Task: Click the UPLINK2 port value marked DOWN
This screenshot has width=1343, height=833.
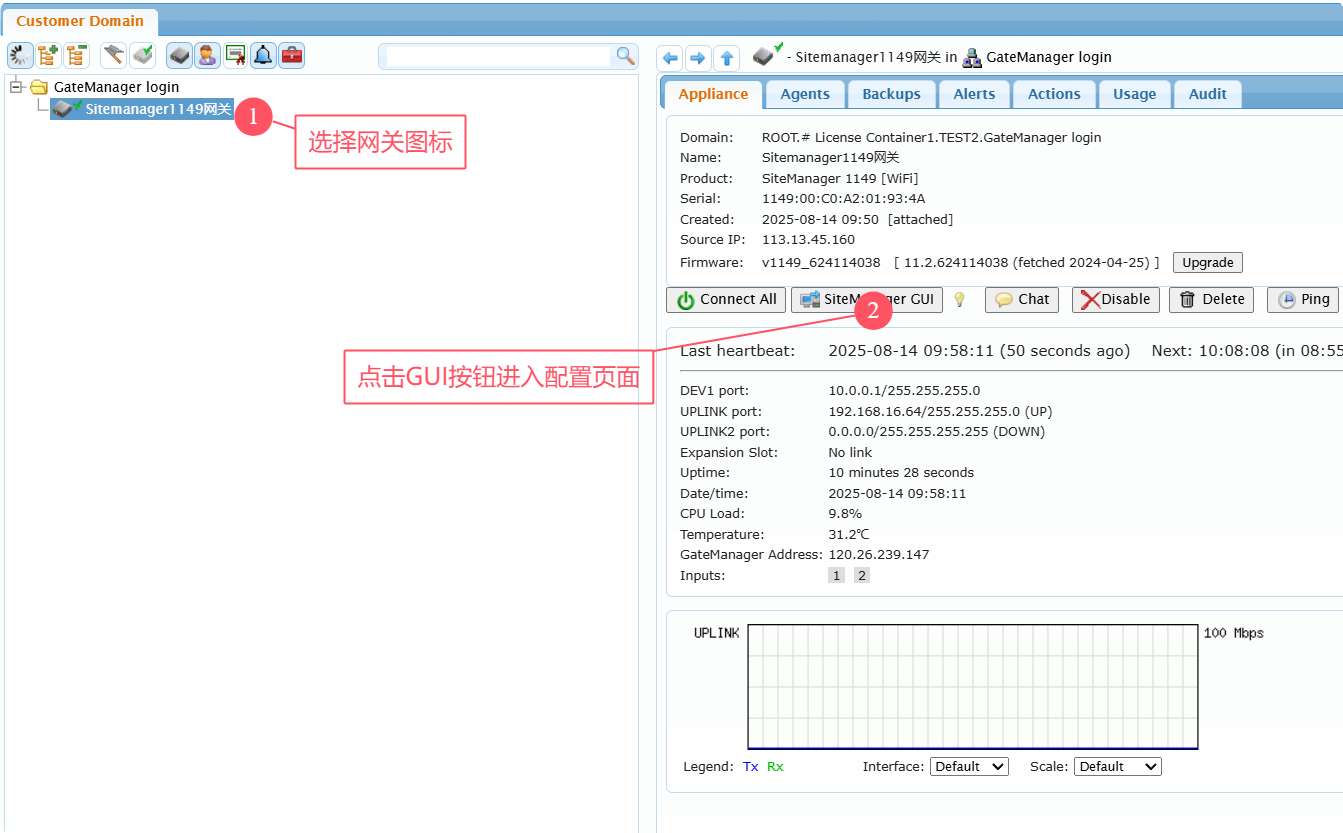Action: [x=936, y=431]
